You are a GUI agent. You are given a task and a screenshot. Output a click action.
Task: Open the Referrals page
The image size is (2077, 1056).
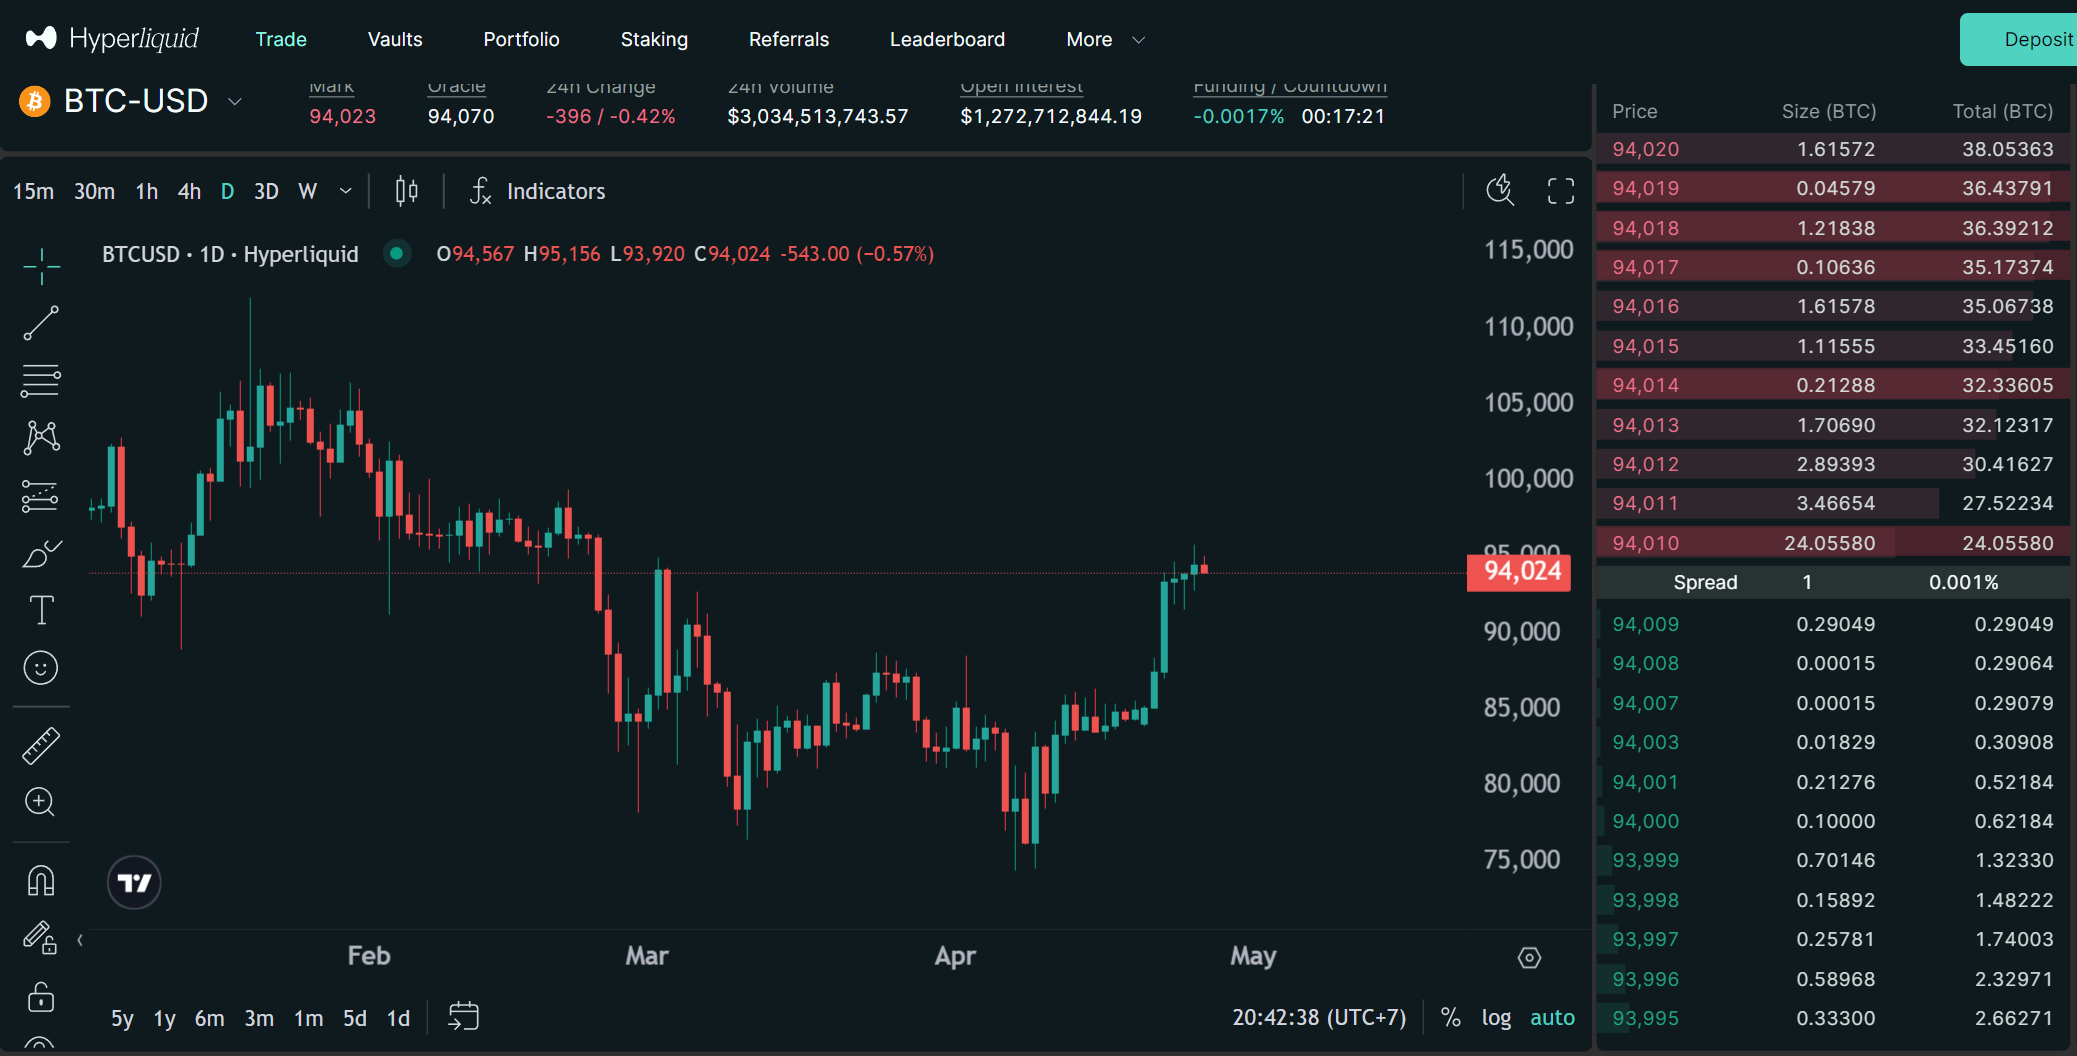pos(789,39)
